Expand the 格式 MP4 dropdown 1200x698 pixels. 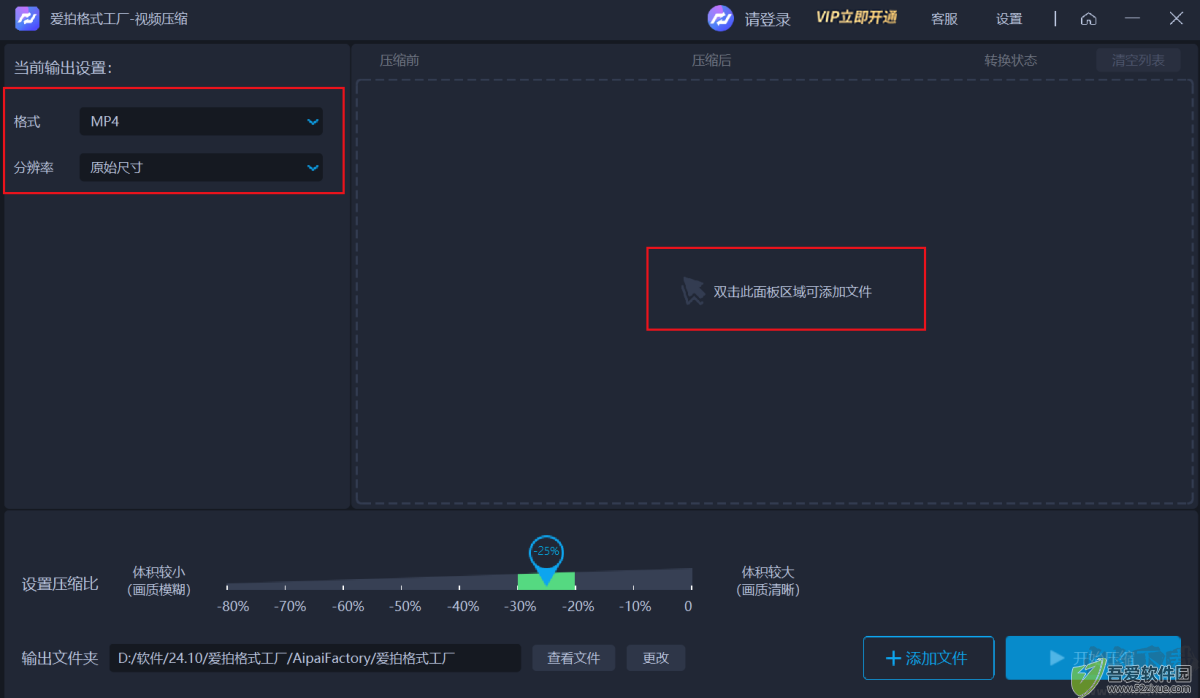tap(201, 121)
